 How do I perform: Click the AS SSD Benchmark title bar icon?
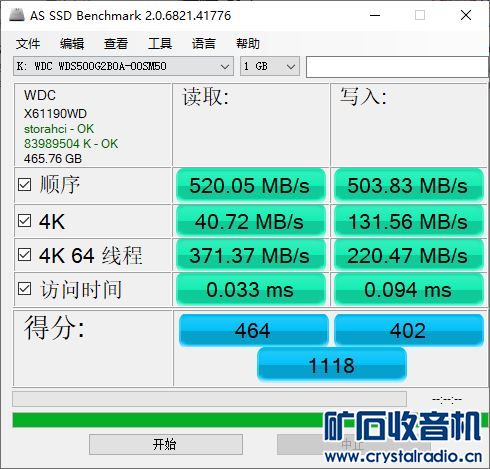[17, 15]
